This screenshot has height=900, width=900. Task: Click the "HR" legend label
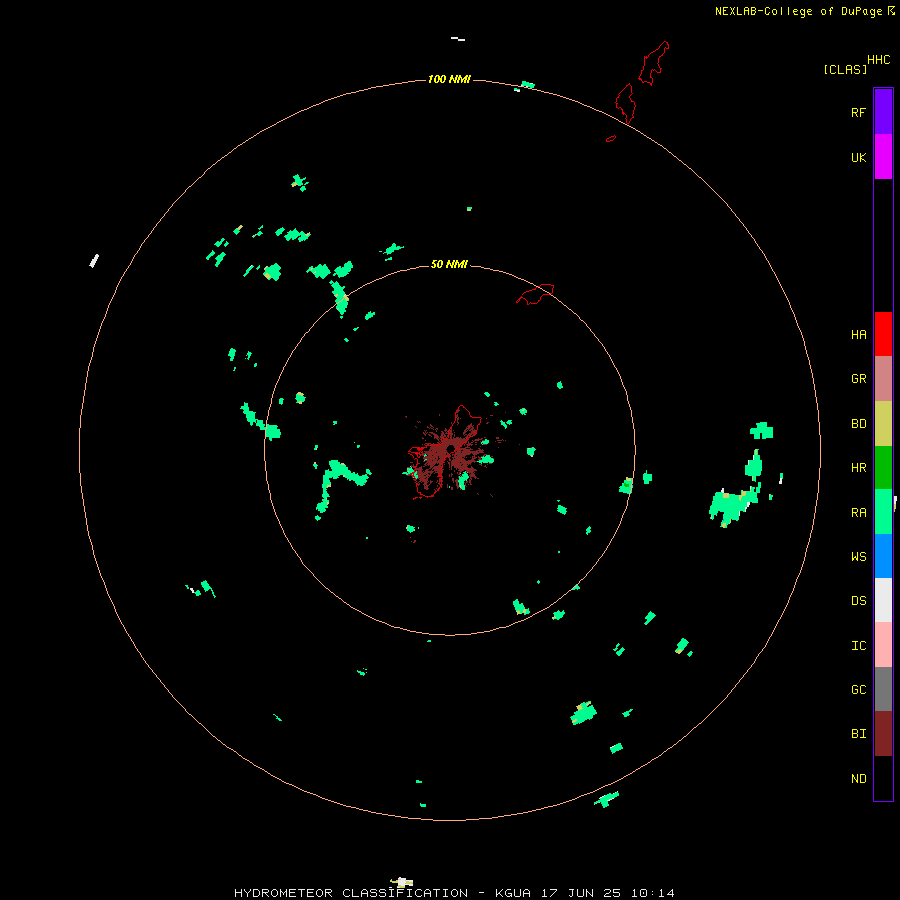[858, 468]
